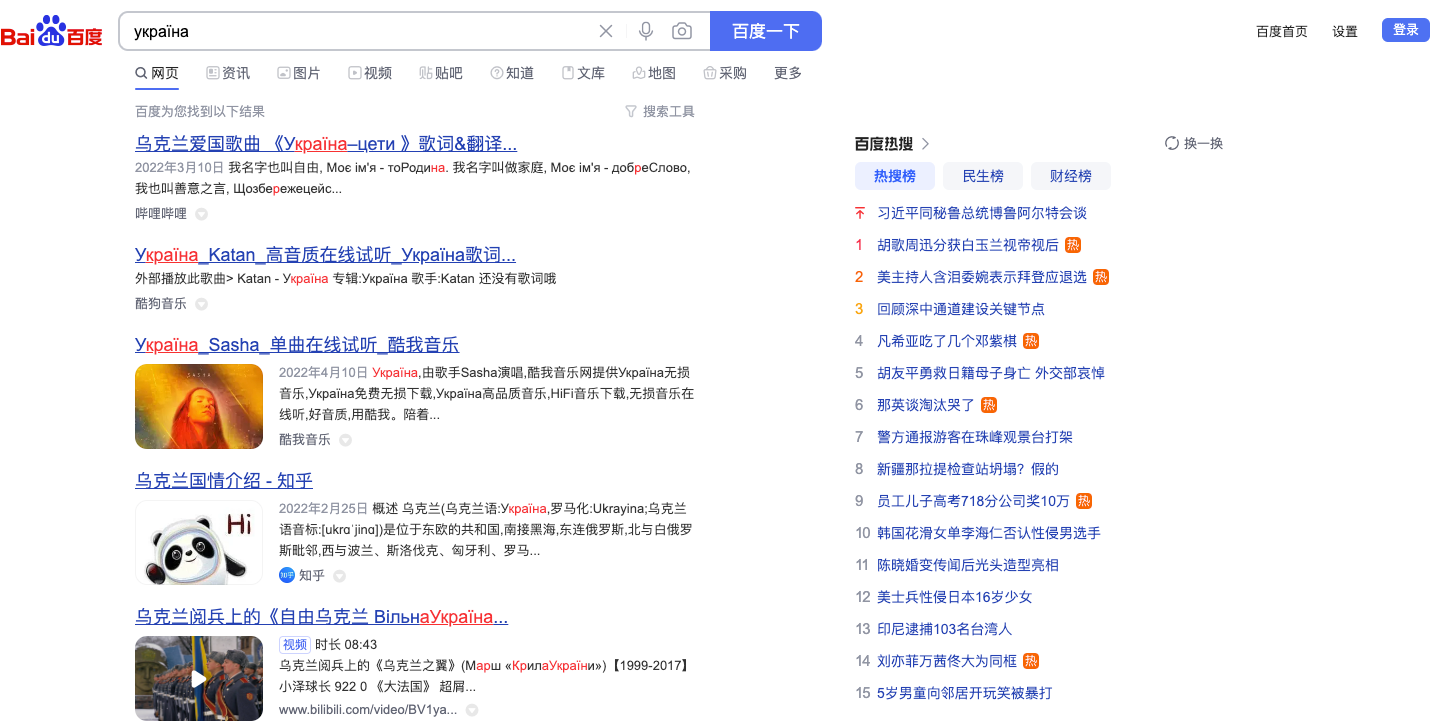This screenshot has height=727, width=1434.
Task: Open result 乌克兰国情介绍 - 知乎
Action: point(224,481)
